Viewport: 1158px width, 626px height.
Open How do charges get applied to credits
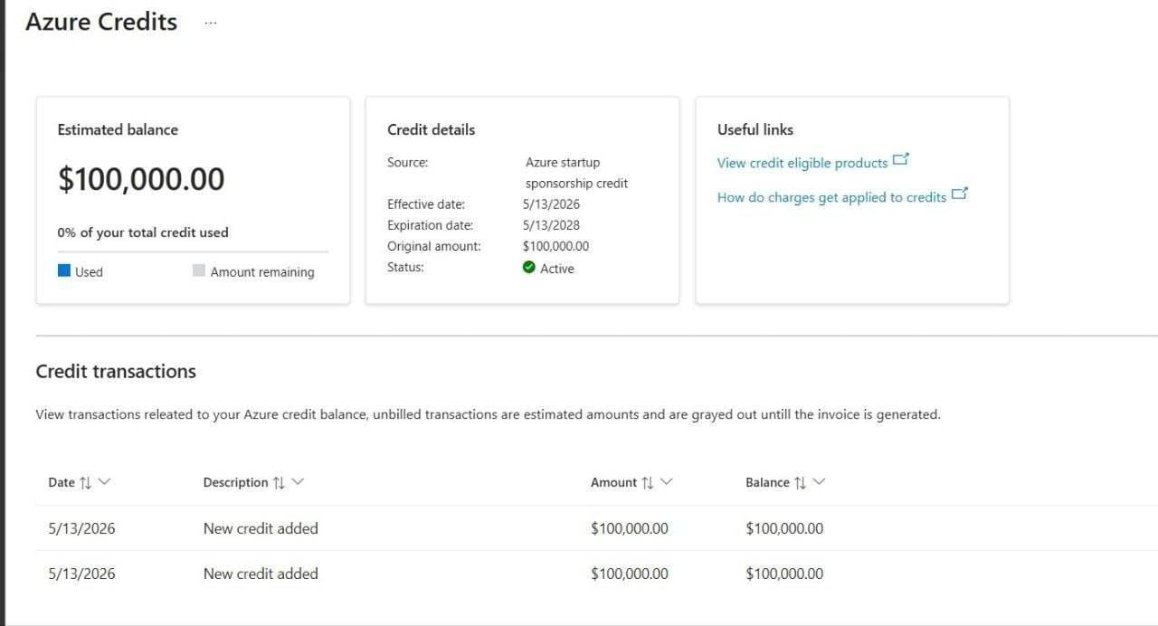click(x=832, y=197)
